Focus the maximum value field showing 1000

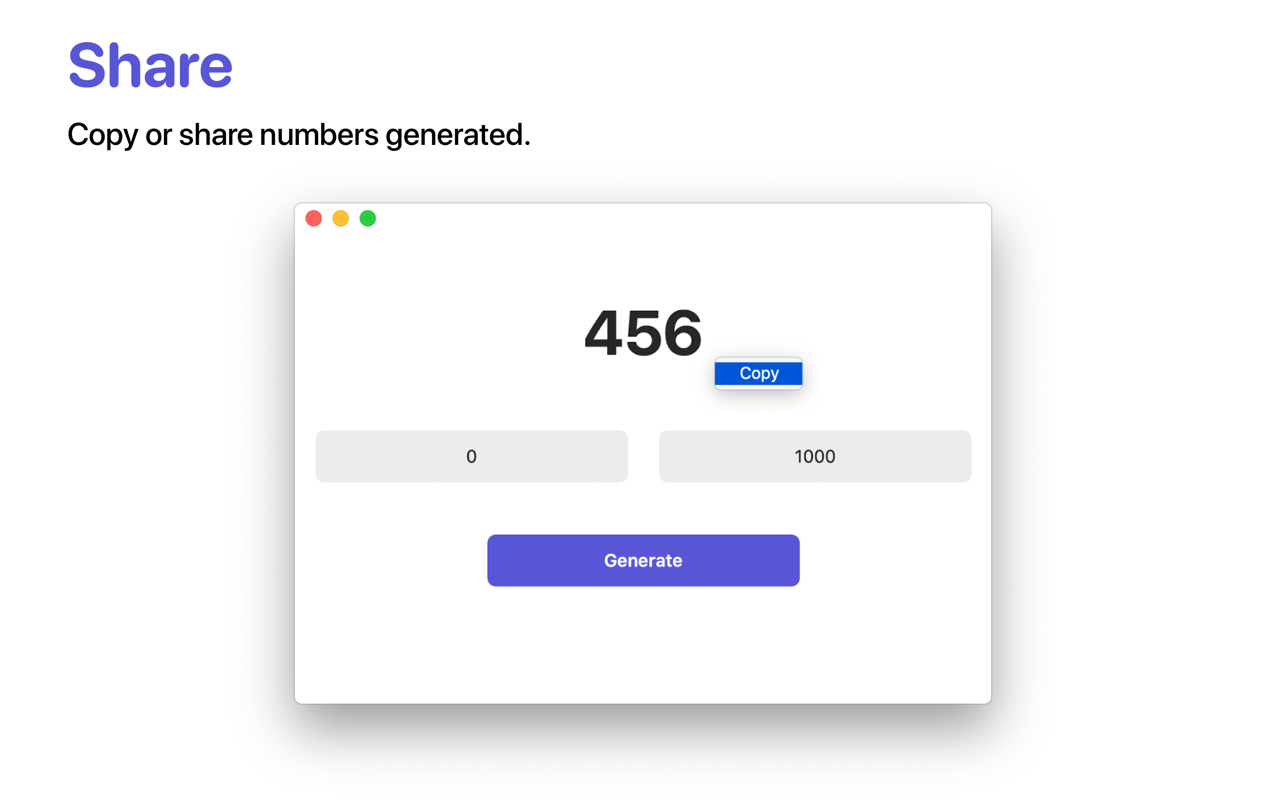point(814,456)
